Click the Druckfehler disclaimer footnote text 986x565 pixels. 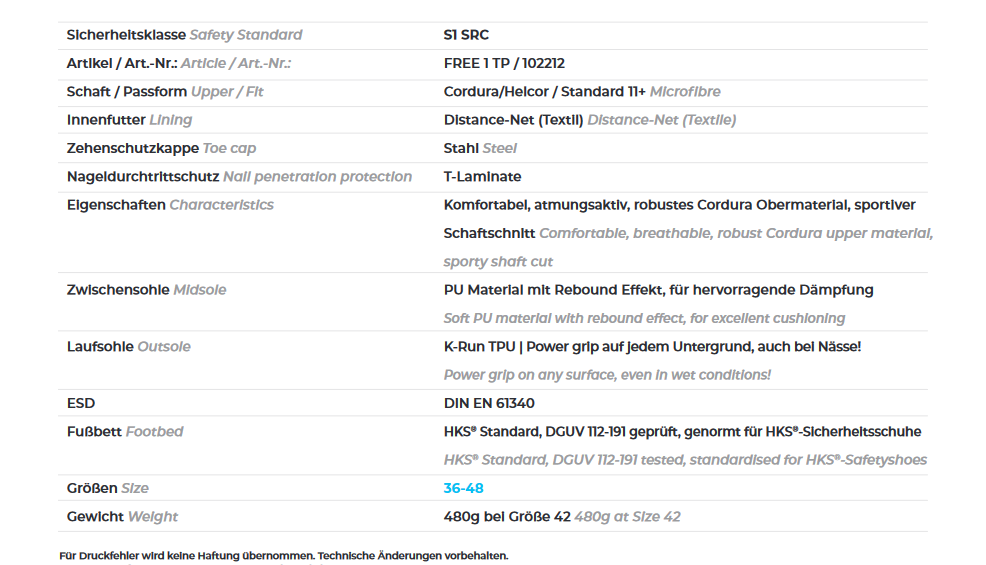click(284, 556)
